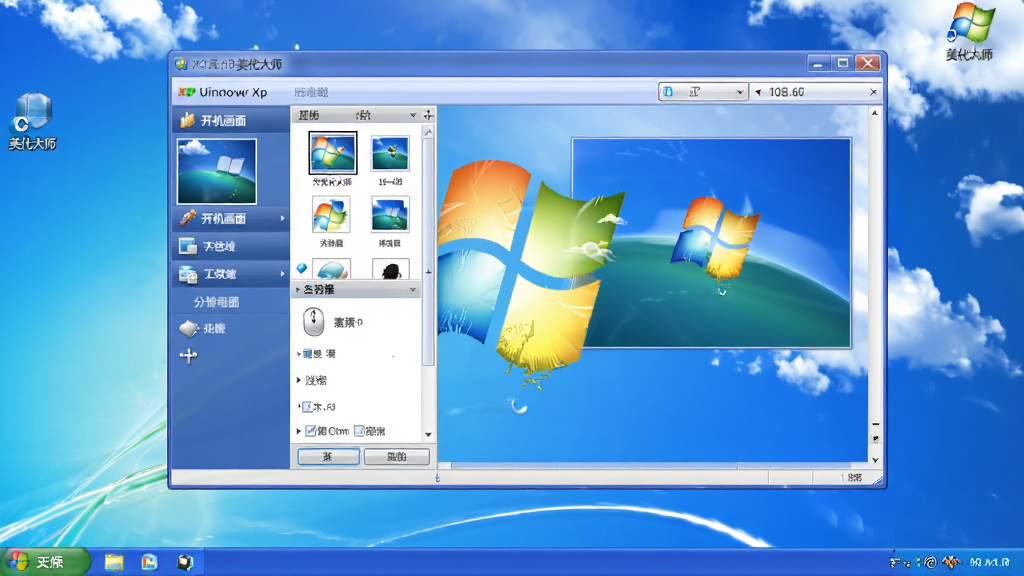Image resolution: width=1024 pixels, height=576 pixels.
Task: Click the red-orange system tray icon
Action: pyautogui.click(x=951, y=562)
